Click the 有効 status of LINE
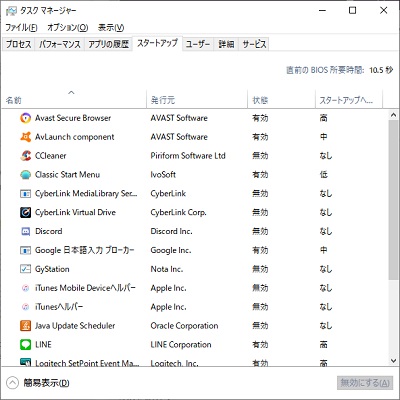This screenshot has width=400, height=400. tap(260, 345)
